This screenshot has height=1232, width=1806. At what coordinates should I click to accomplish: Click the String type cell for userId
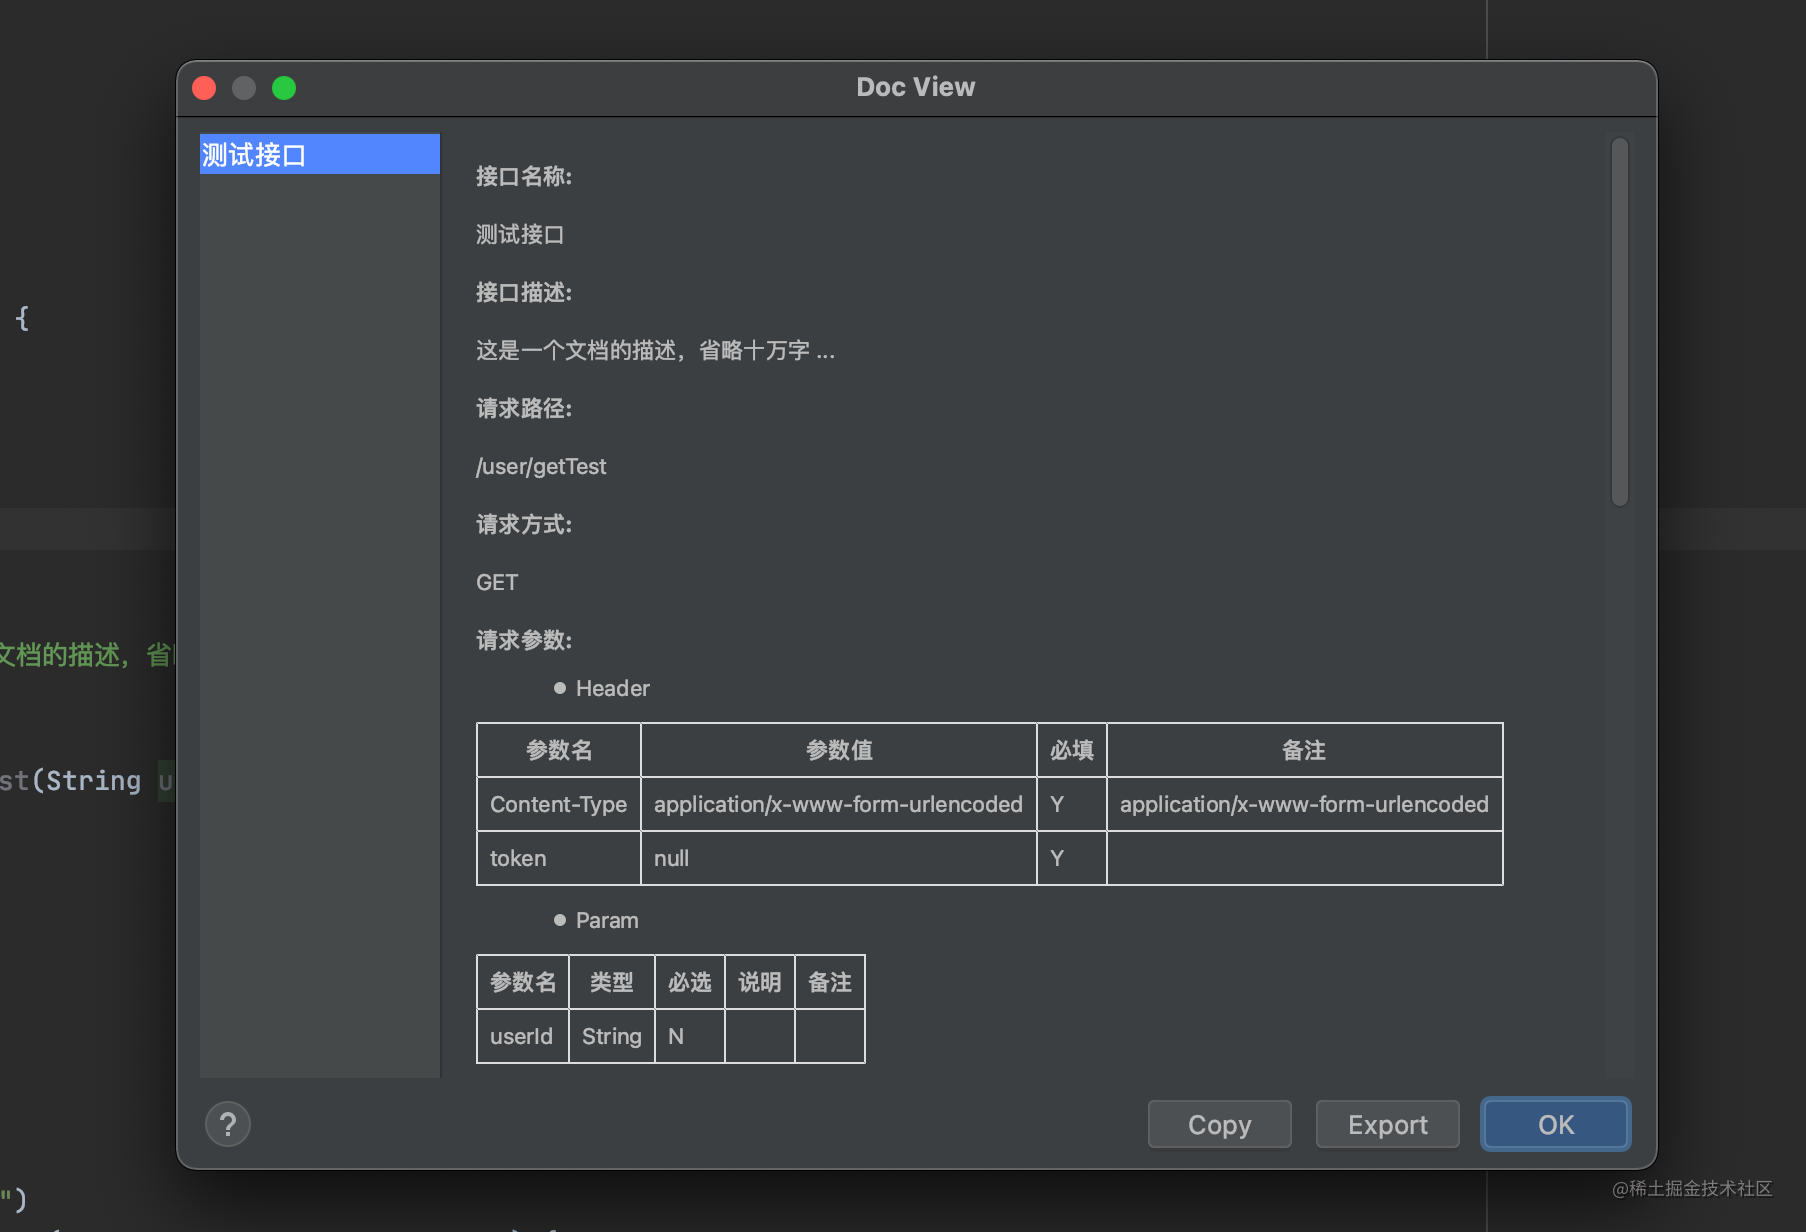click(611, 1036)
